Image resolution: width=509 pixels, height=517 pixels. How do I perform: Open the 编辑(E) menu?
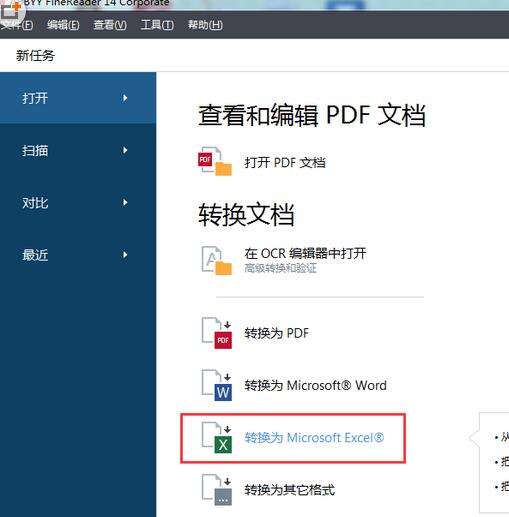63,25
